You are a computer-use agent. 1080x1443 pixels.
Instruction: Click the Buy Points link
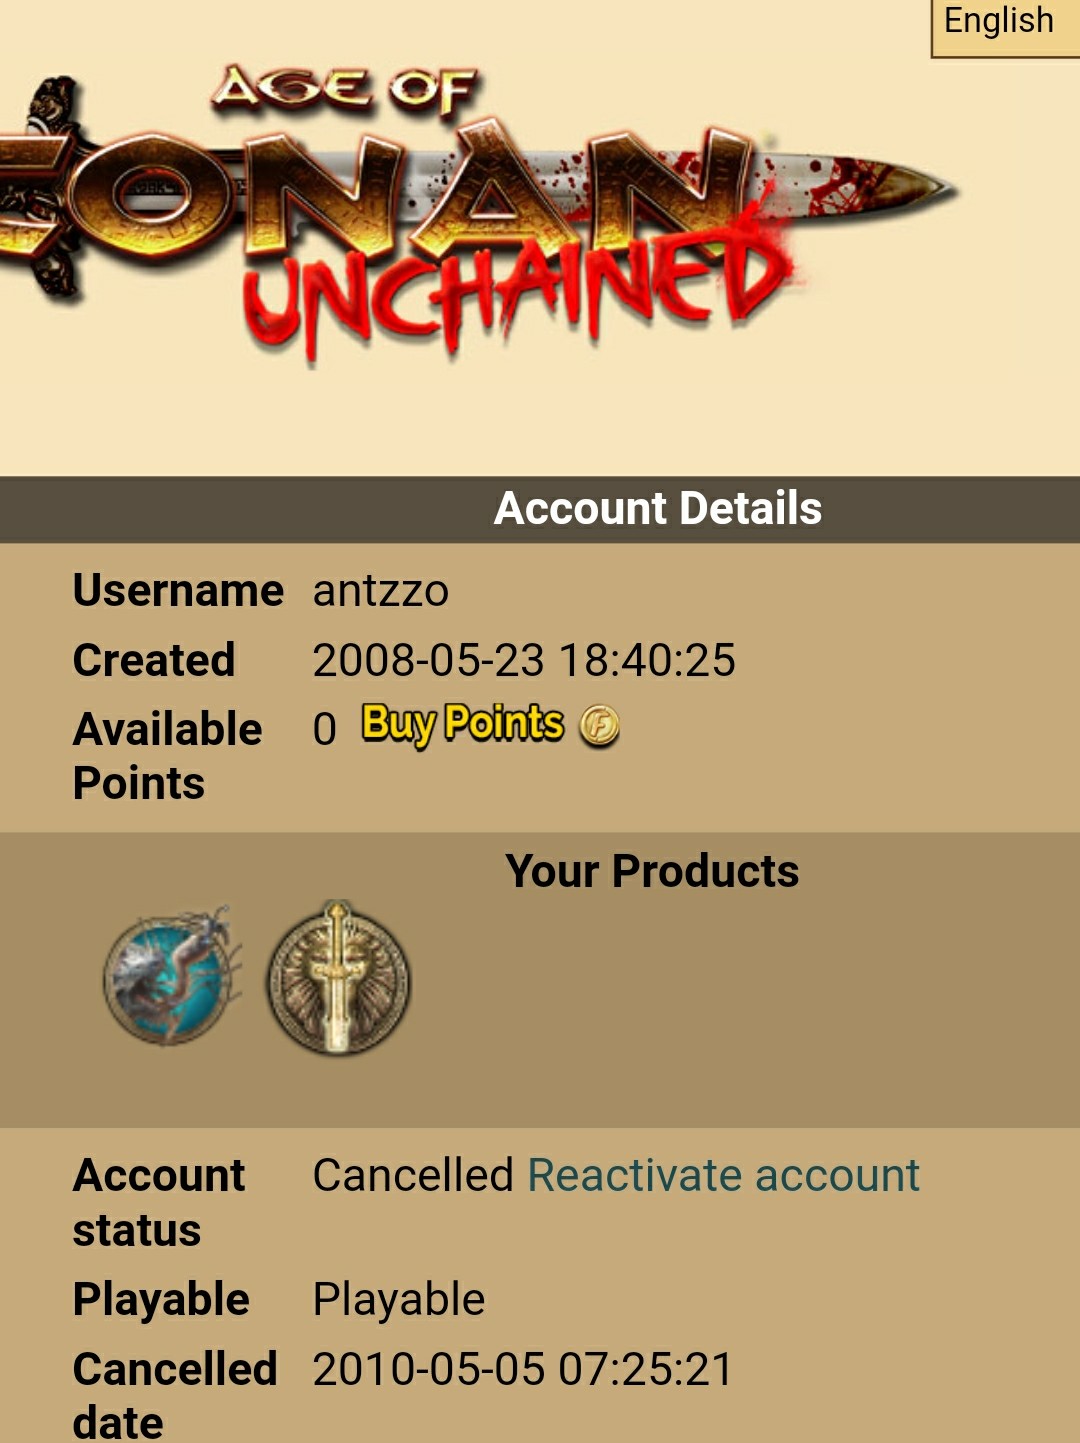[462, 724]
